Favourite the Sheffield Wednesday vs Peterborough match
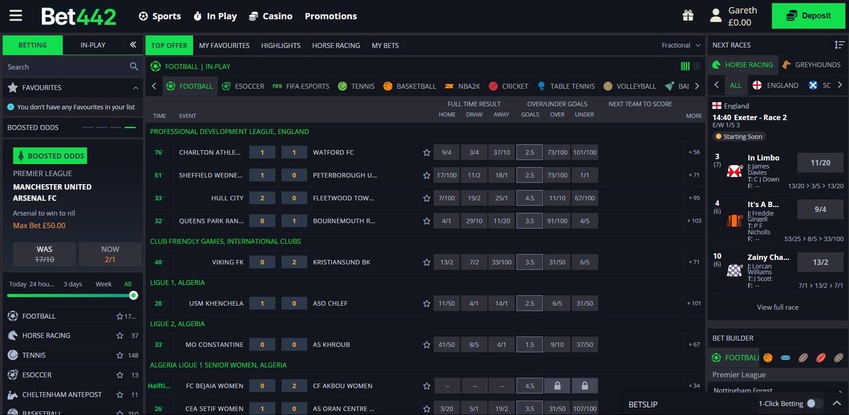 pyautogui.click(x=426, y=175)
